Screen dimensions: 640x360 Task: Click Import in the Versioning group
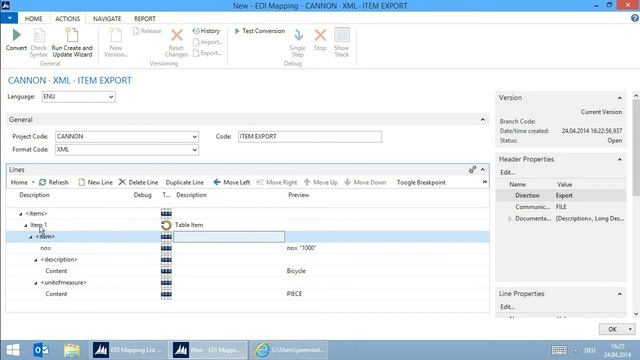click(207, 42)
